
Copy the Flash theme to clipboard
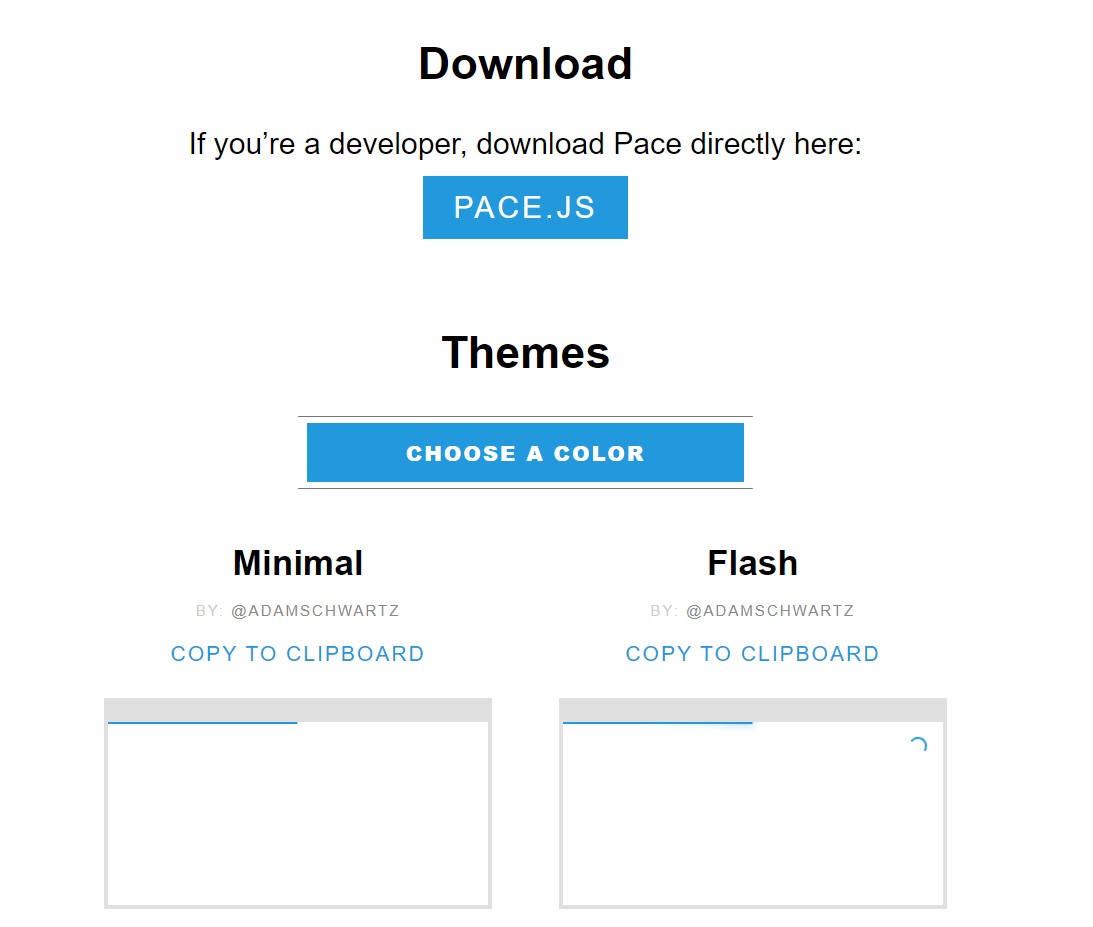[x=752, y=654]
